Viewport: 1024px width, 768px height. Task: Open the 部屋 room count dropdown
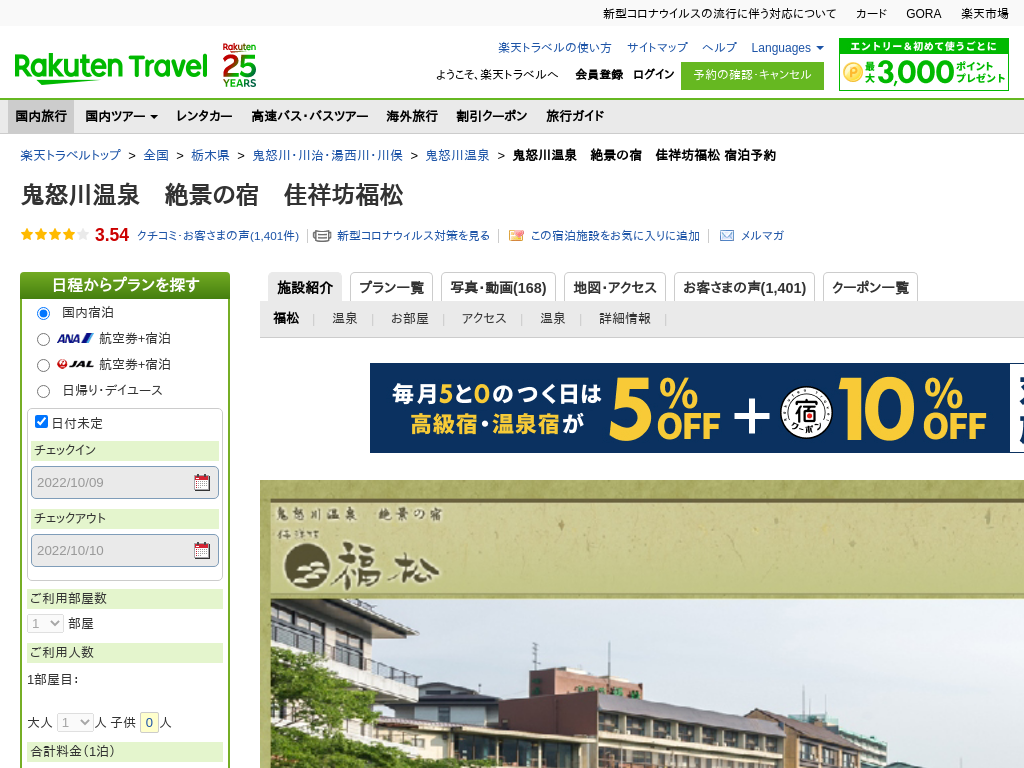[x=45, y=624]
